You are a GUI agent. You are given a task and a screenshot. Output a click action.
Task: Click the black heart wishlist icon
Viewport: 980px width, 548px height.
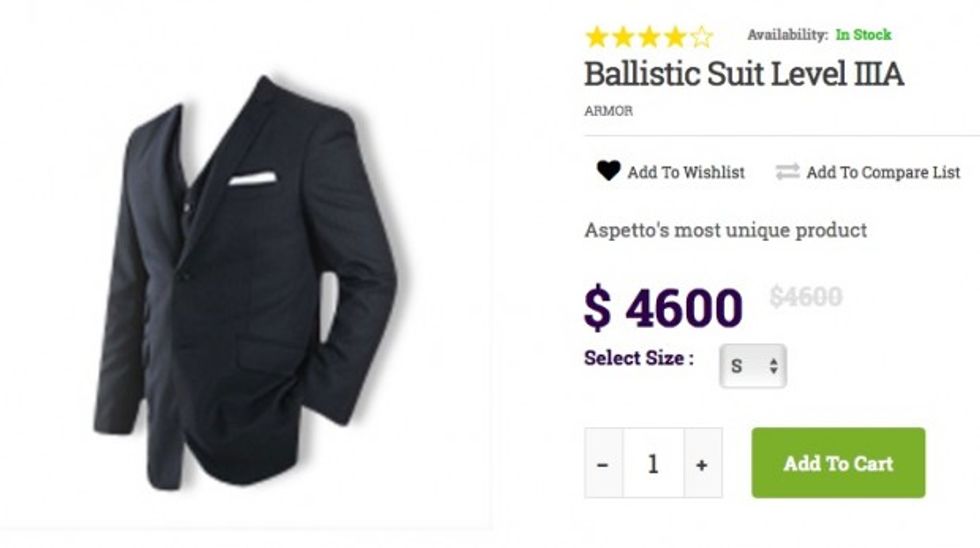point(608,172)
